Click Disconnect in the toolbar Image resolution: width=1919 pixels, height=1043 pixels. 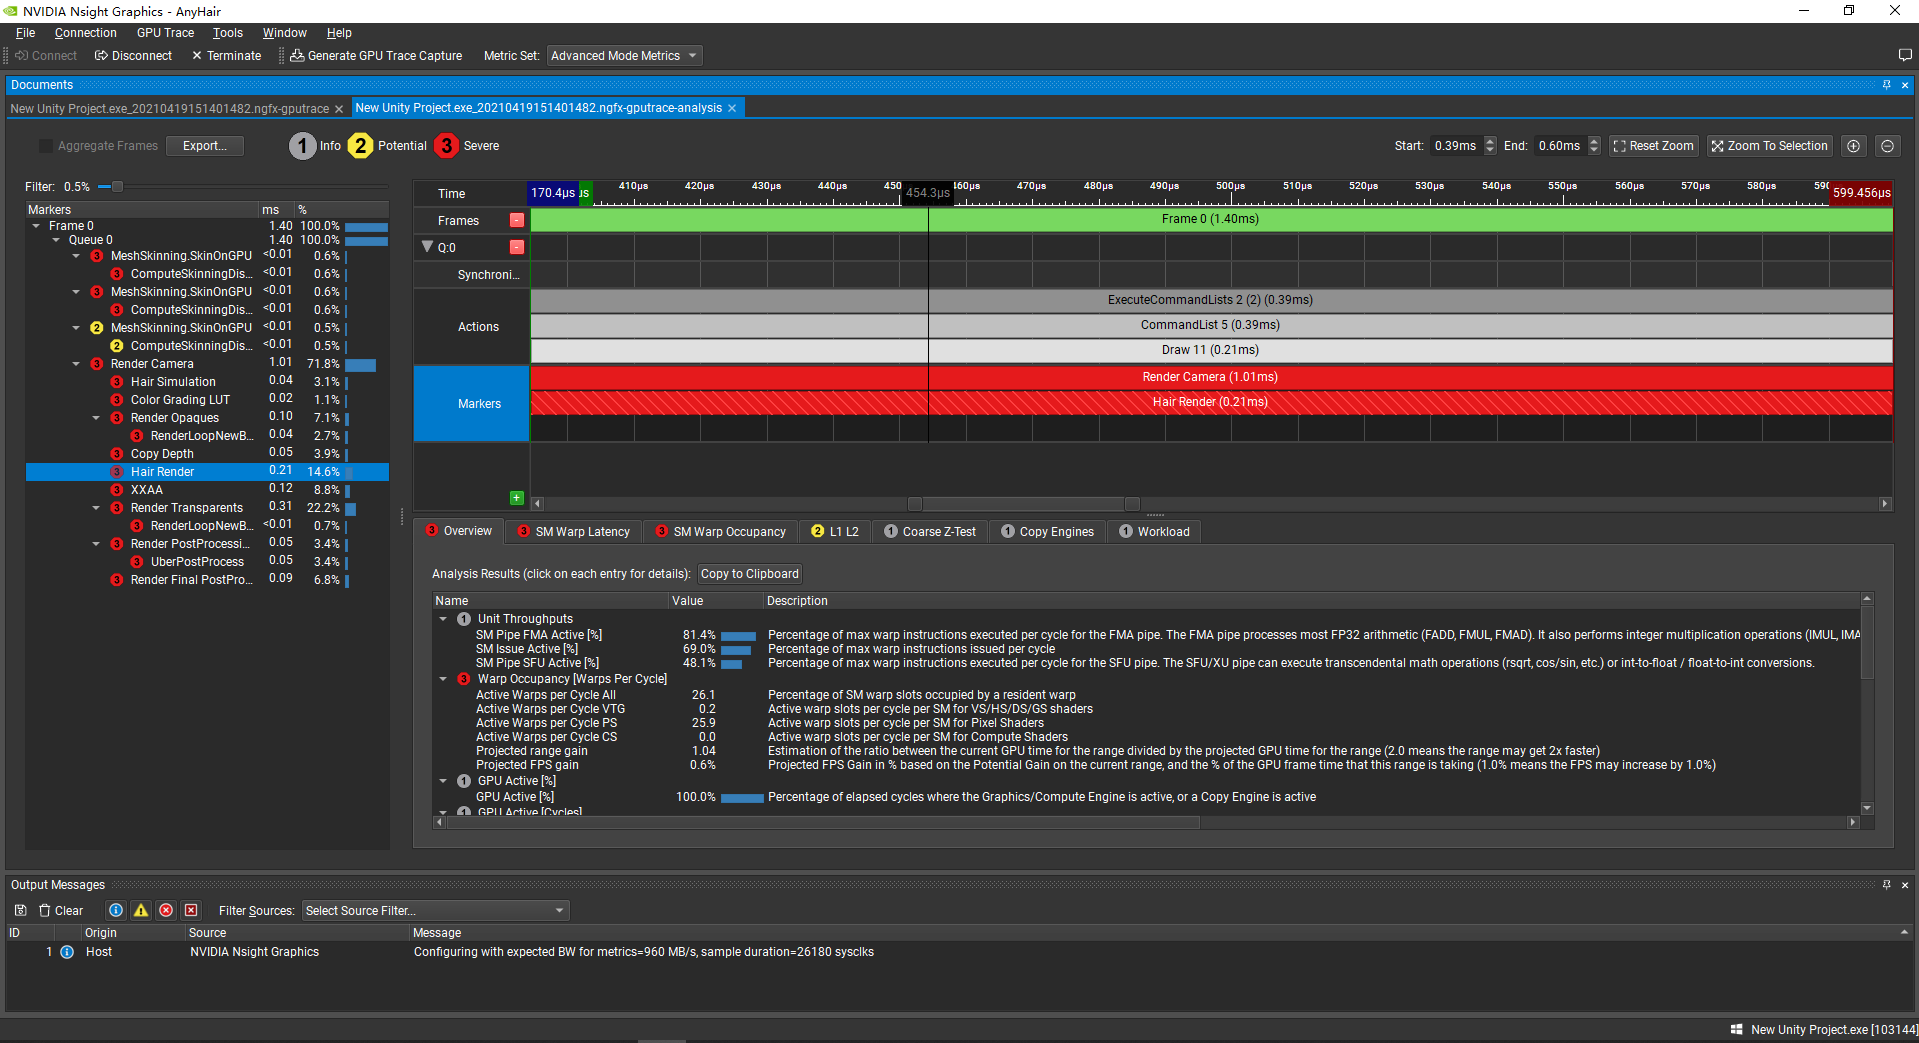(x=134, y=56)
